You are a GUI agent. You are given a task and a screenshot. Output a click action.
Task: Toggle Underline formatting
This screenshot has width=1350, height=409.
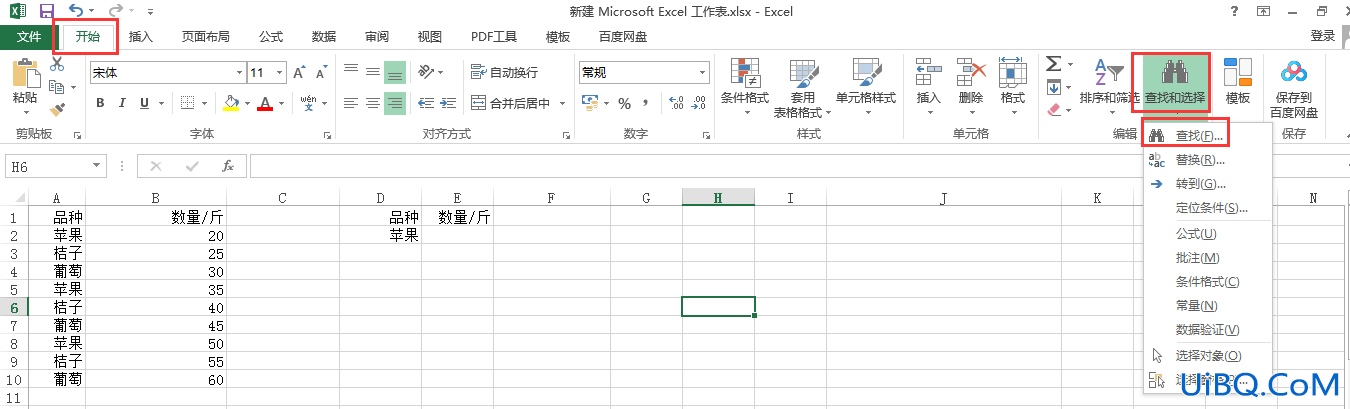pyautogui.click(x=145, y=103)
